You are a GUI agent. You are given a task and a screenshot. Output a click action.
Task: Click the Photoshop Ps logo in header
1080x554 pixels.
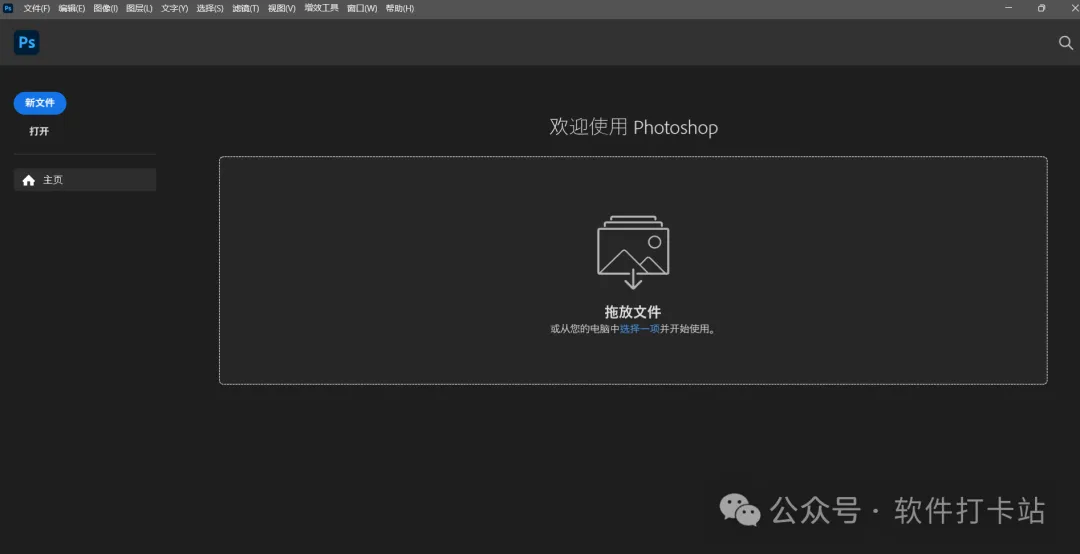click(26, 43)
